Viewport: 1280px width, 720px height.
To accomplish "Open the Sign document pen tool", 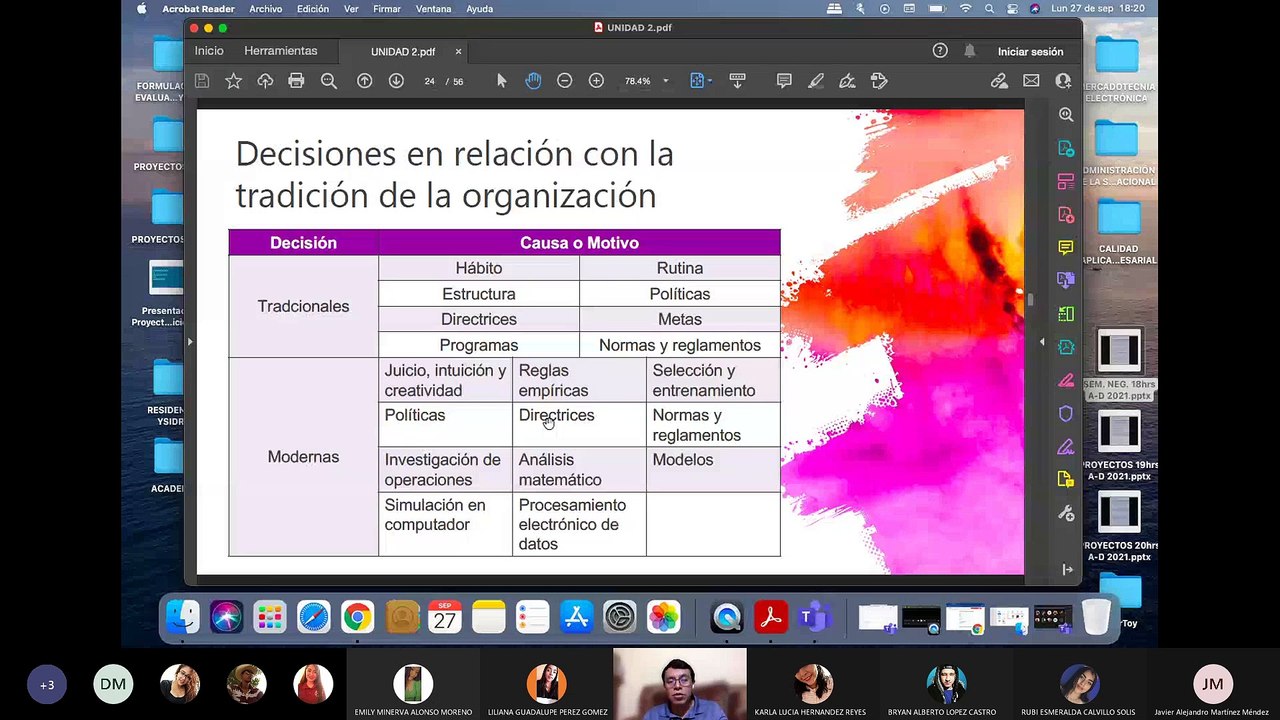I will click(847, 81).
